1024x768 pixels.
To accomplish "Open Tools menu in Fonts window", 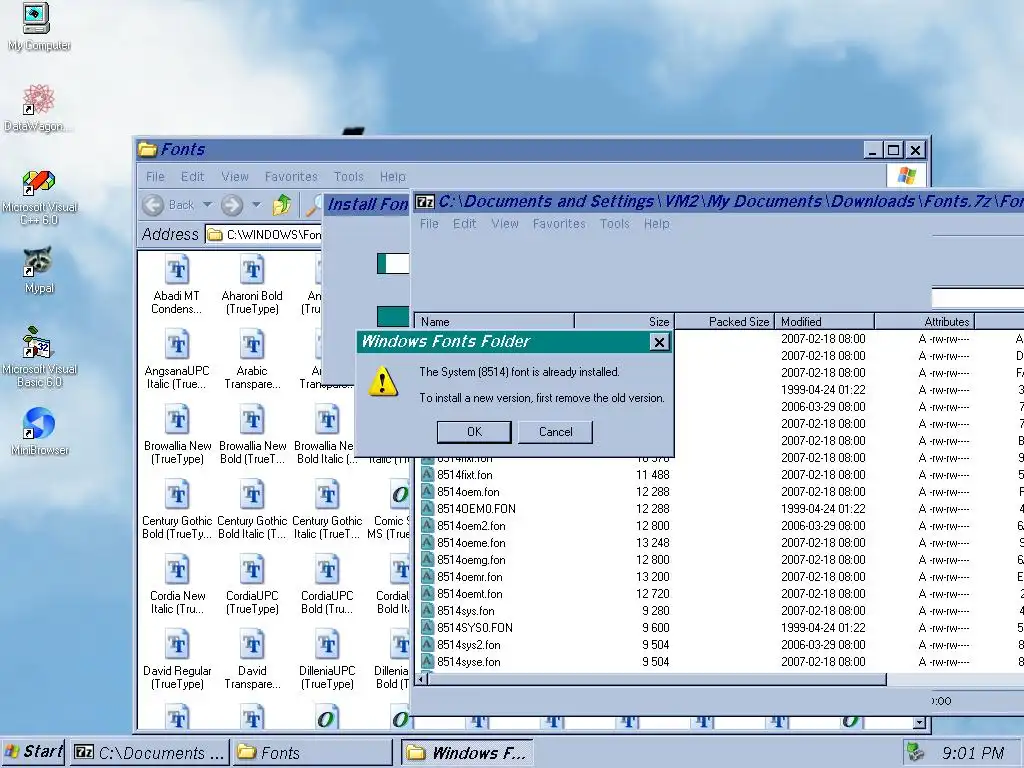I will [x=349, y=176].
